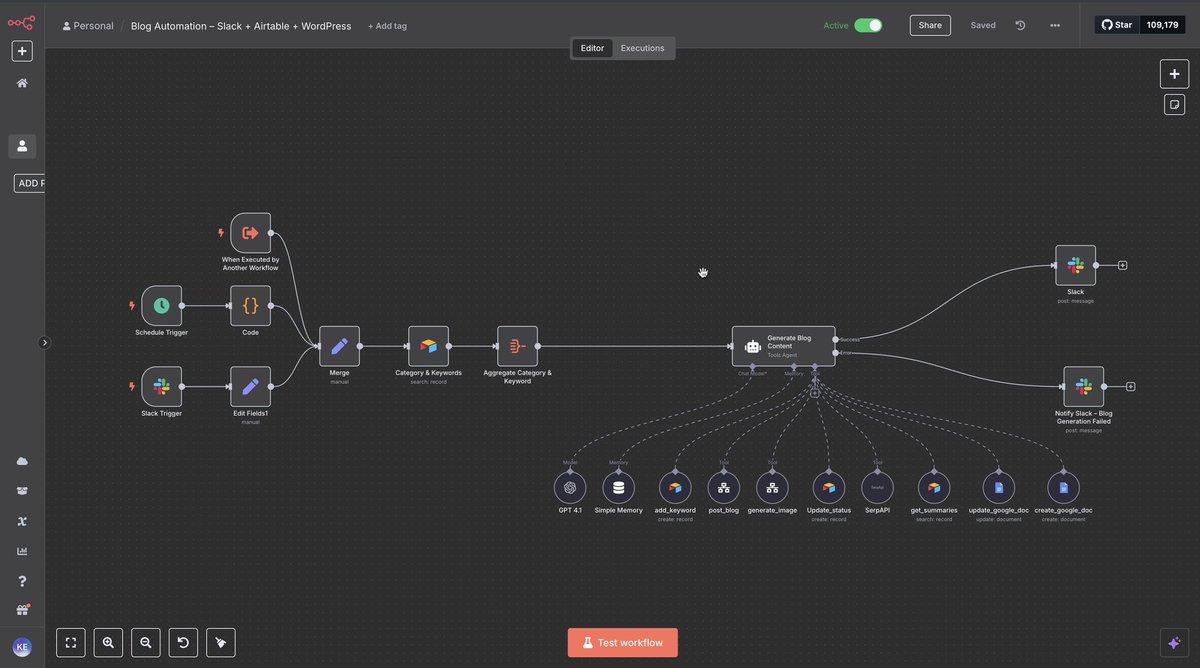
Task: Add a sticky note to the canvas
Action: click(1174, 104)
